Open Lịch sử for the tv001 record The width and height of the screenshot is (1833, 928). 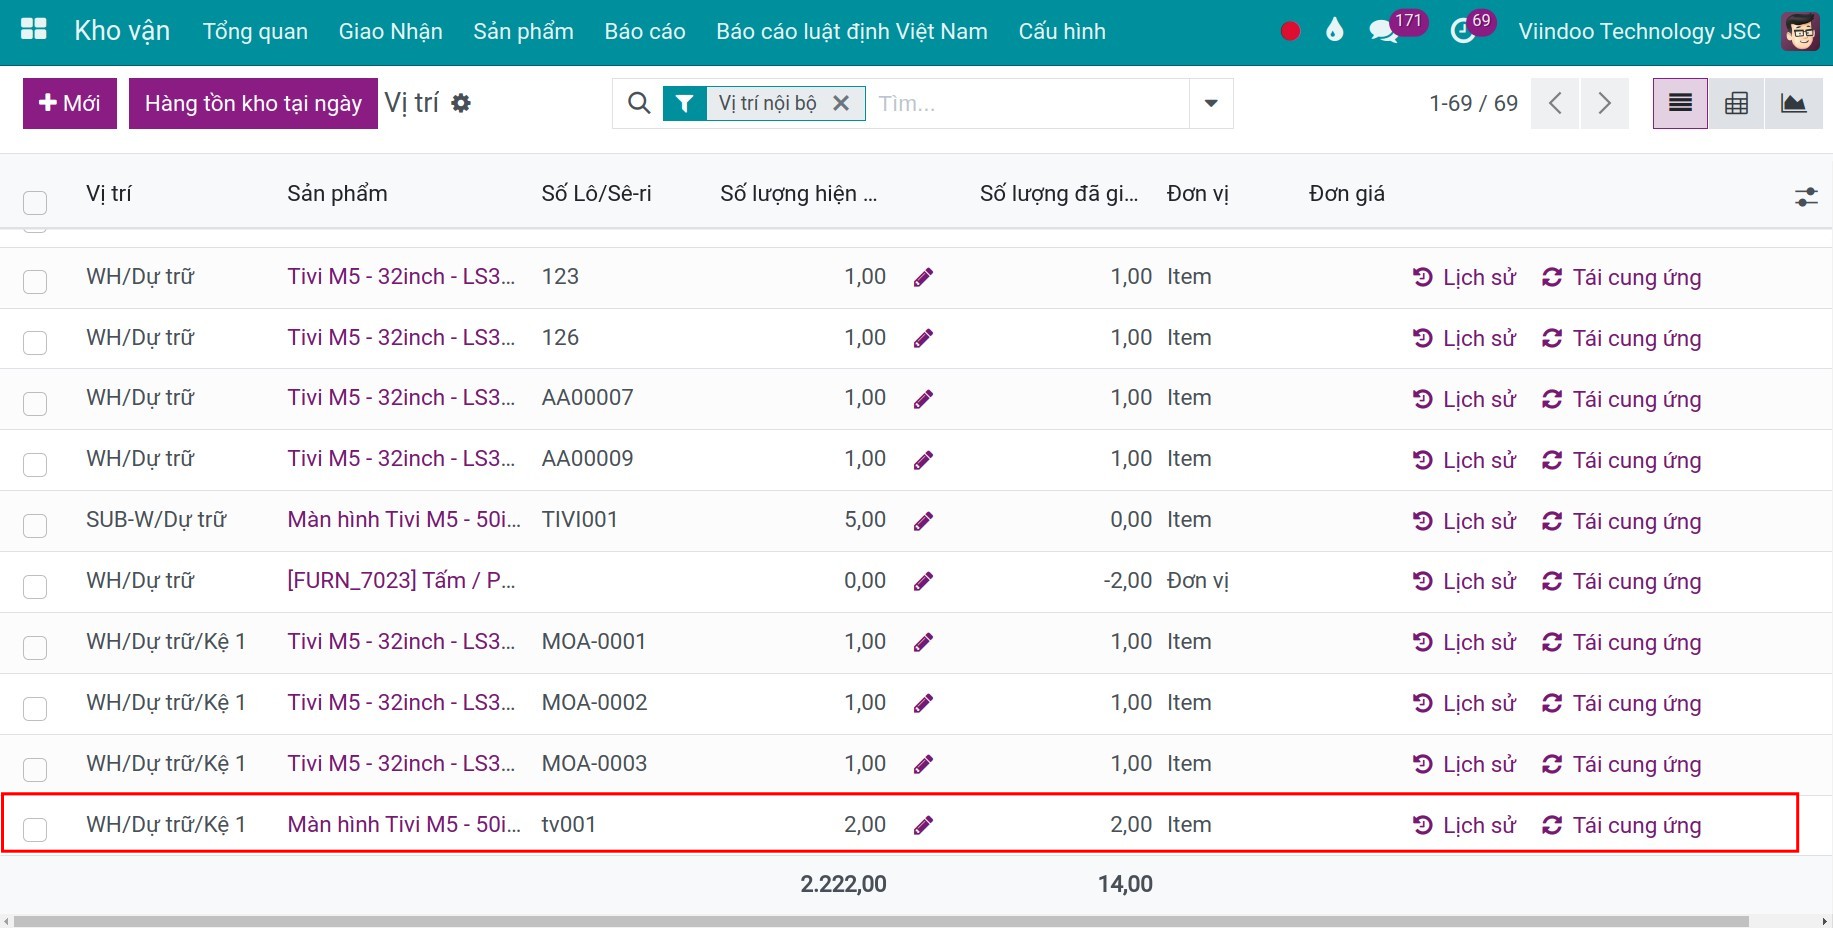point(1463,825)
